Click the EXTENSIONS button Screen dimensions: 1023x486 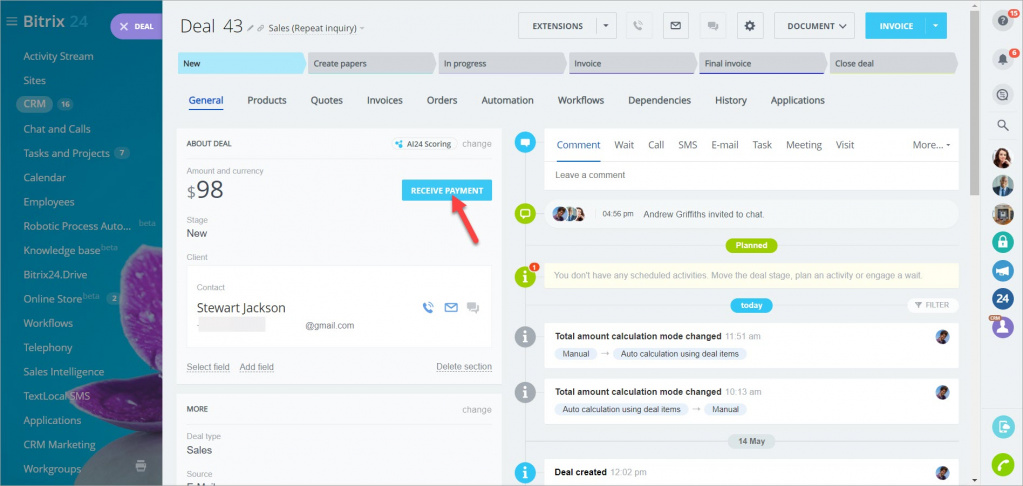557,26
